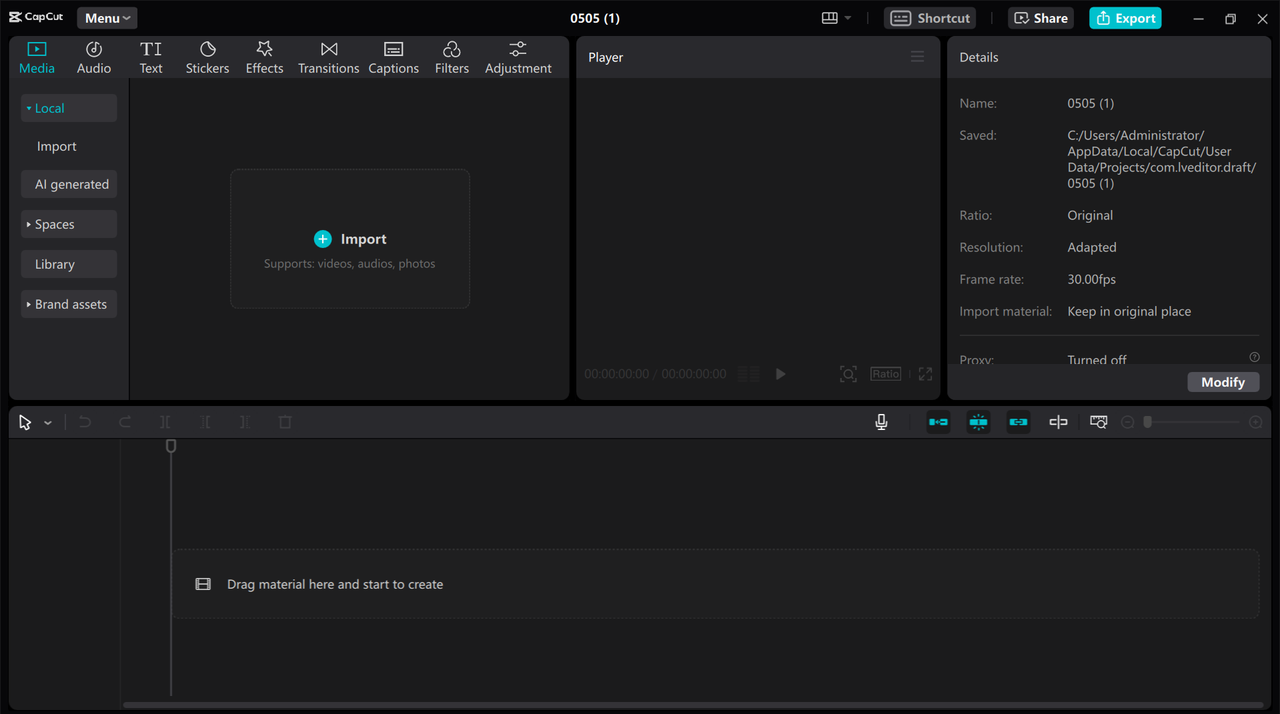Screen dimensions: 1280x714
Task: Open the Media tab
Action: [37, 58]
